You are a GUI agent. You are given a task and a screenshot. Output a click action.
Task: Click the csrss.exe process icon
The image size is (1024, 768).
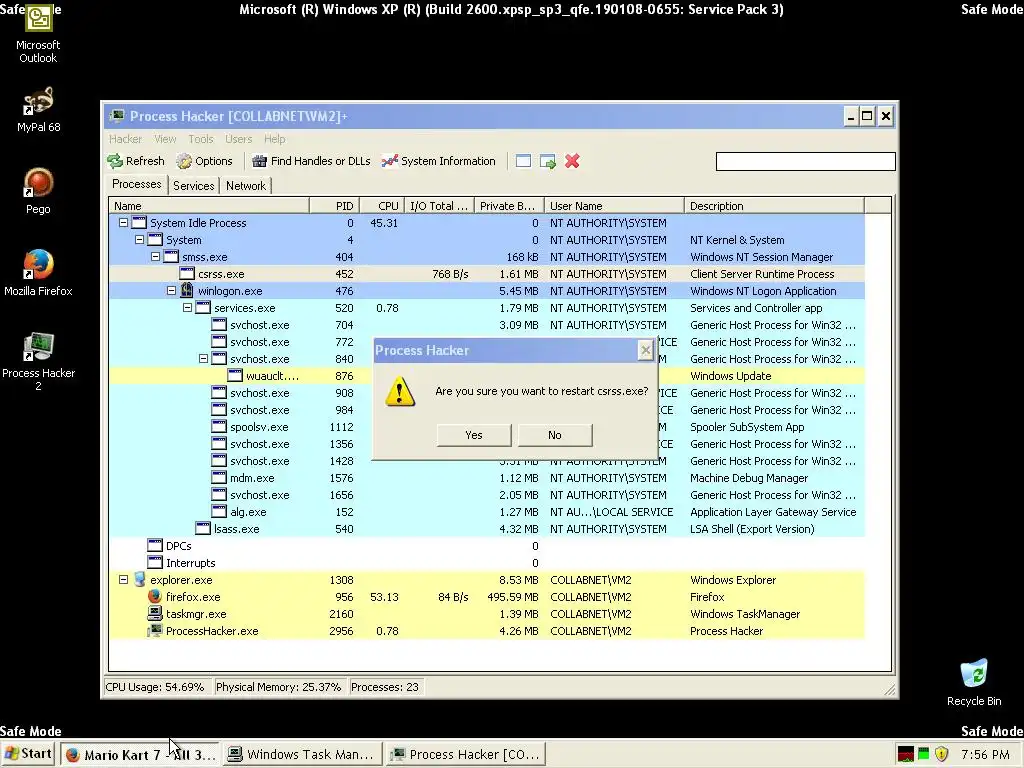coord(187,274)
